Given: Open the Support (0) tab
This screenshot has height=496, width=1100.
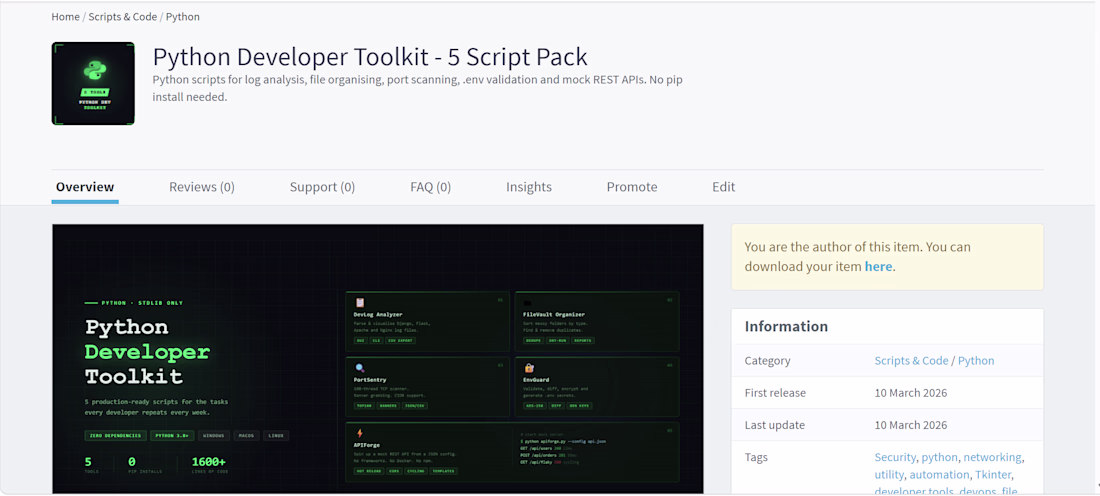Looking at the screenshot, I should click(x=322, y=187).
